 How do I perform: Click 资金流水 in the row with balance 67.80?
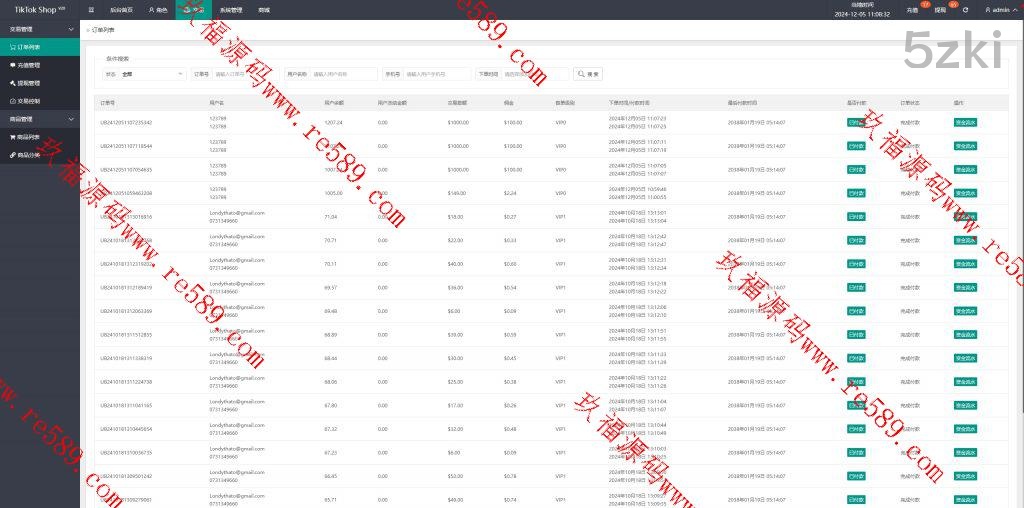pyautogui.click(x=965, y=405)
